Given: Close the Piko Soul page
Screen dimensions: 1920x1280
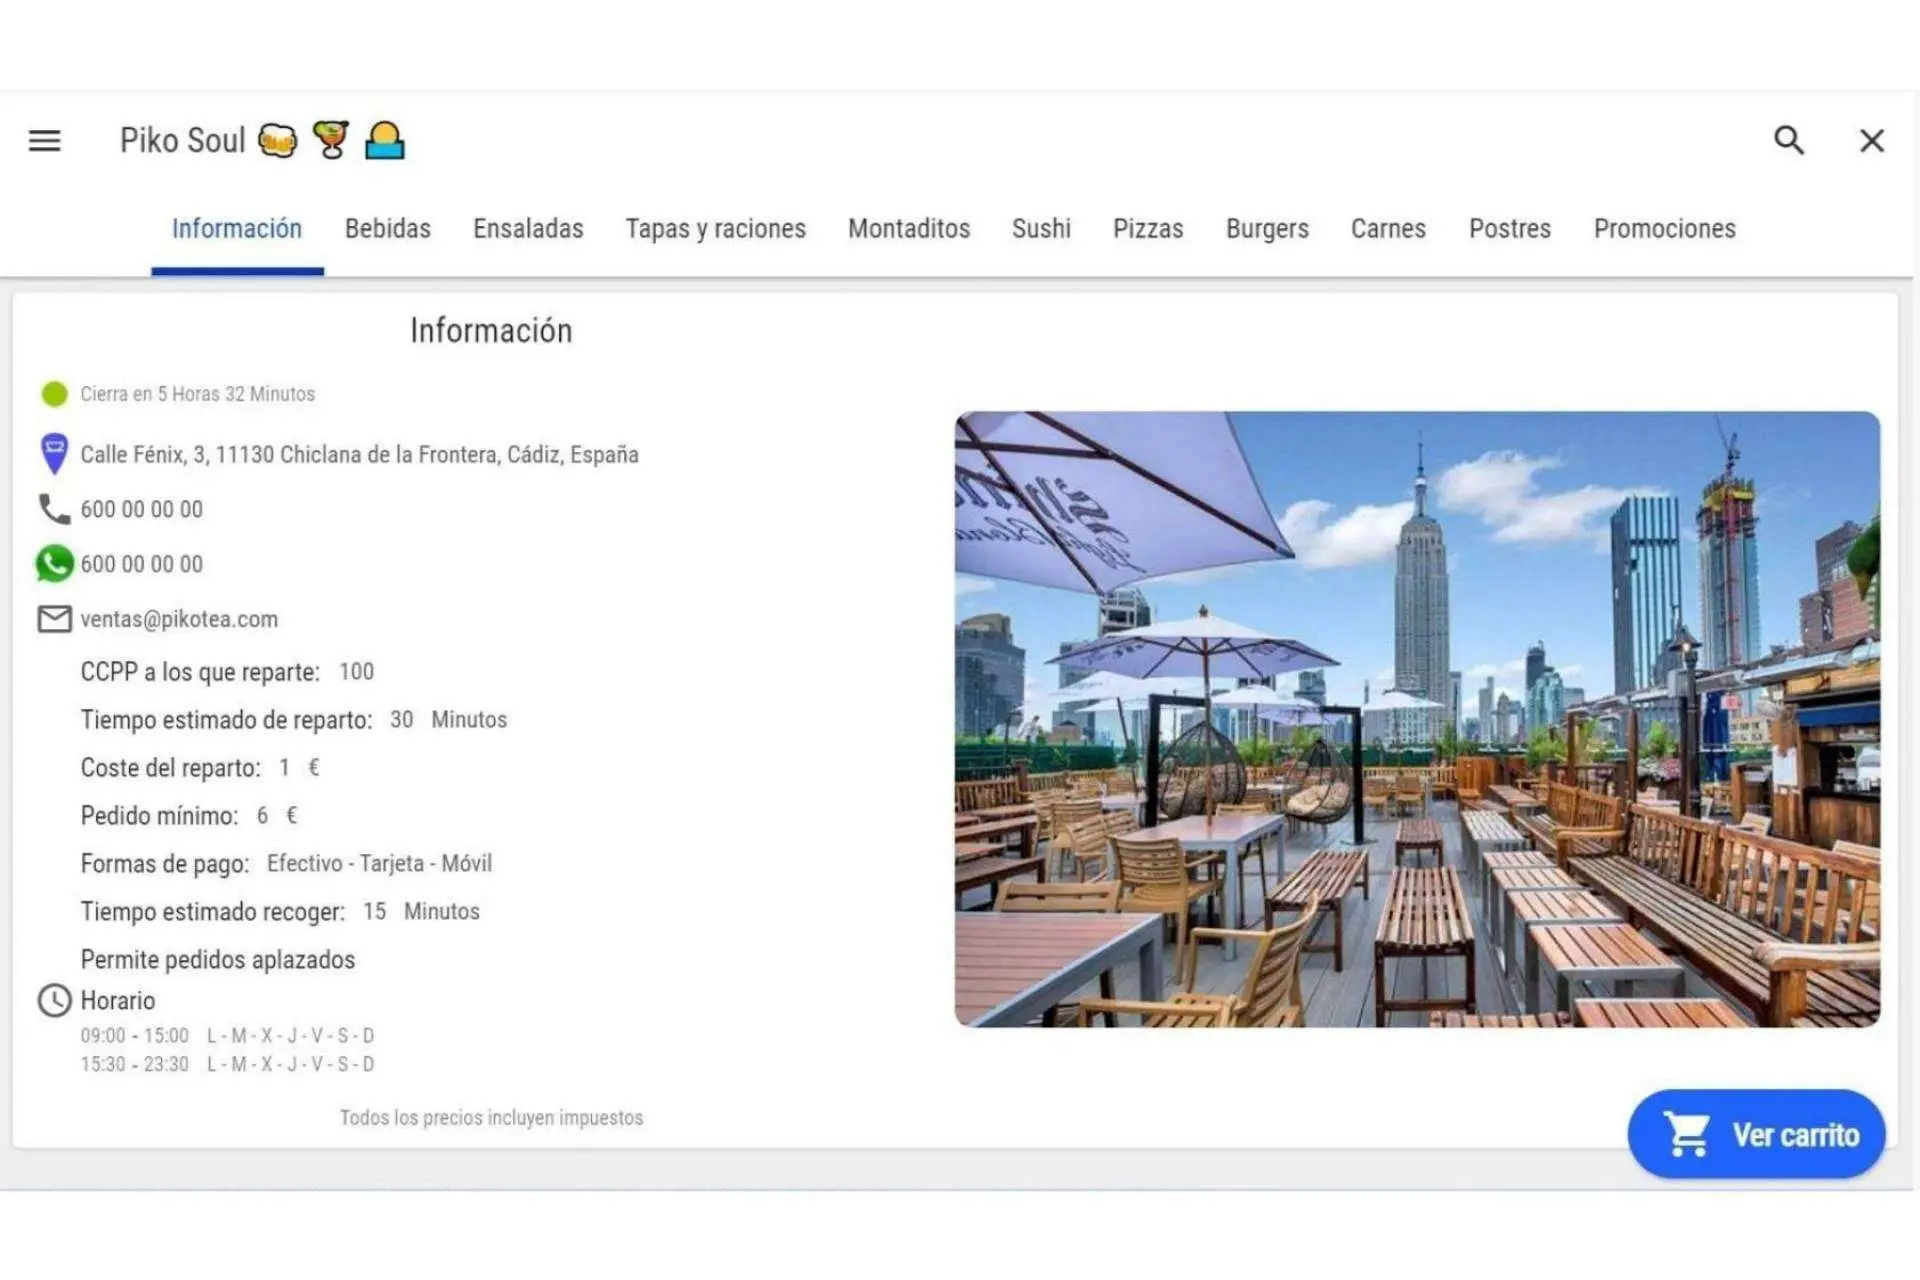Looking at the screenshot, I should tap(1871, 141).
